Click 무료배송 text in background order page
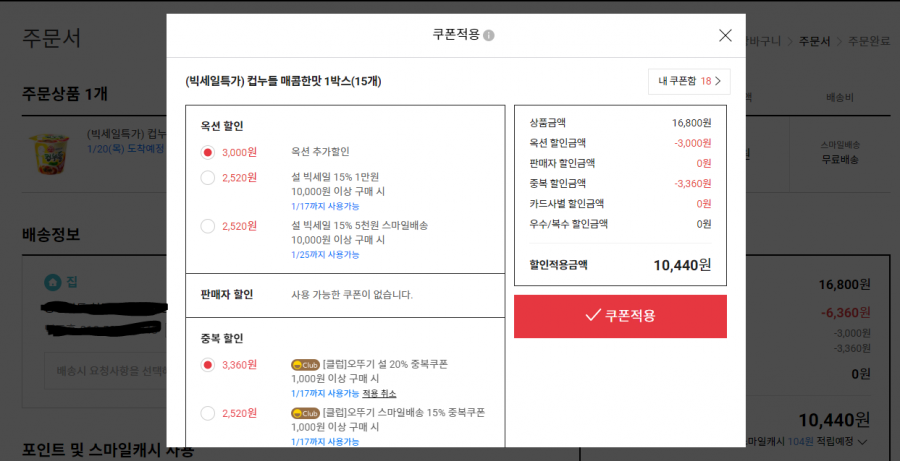 click(x=840, y=160)
